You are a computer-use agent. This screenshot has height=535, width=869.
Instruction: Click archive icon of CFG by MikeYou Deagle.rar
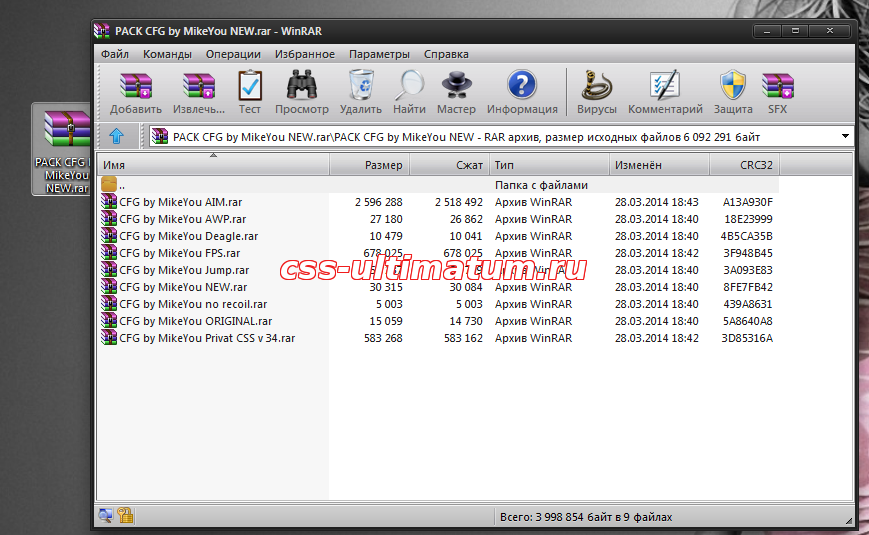[x=109, y=236]
